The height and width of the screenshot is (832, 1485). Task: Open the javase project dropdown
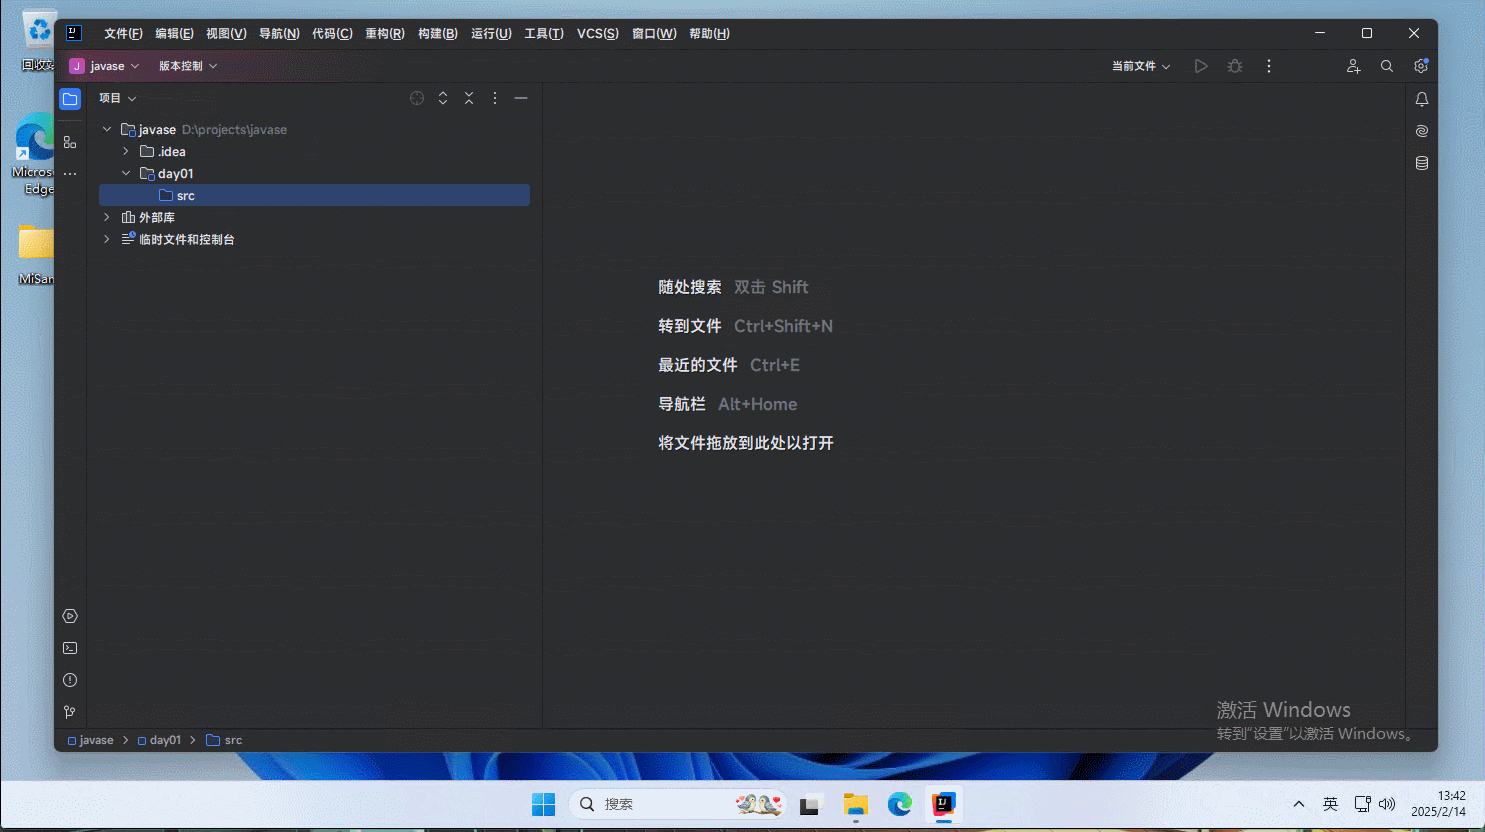105,66
